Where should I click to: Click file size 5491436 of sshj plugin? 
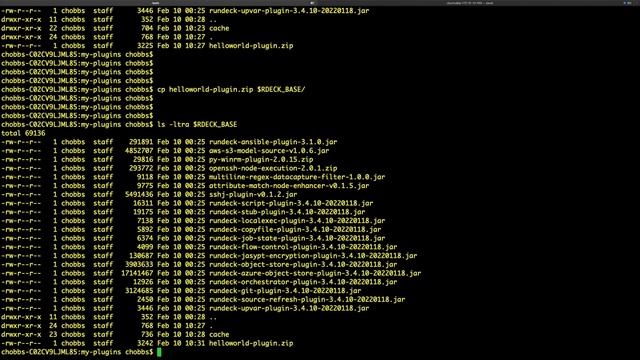click(139, 195)
